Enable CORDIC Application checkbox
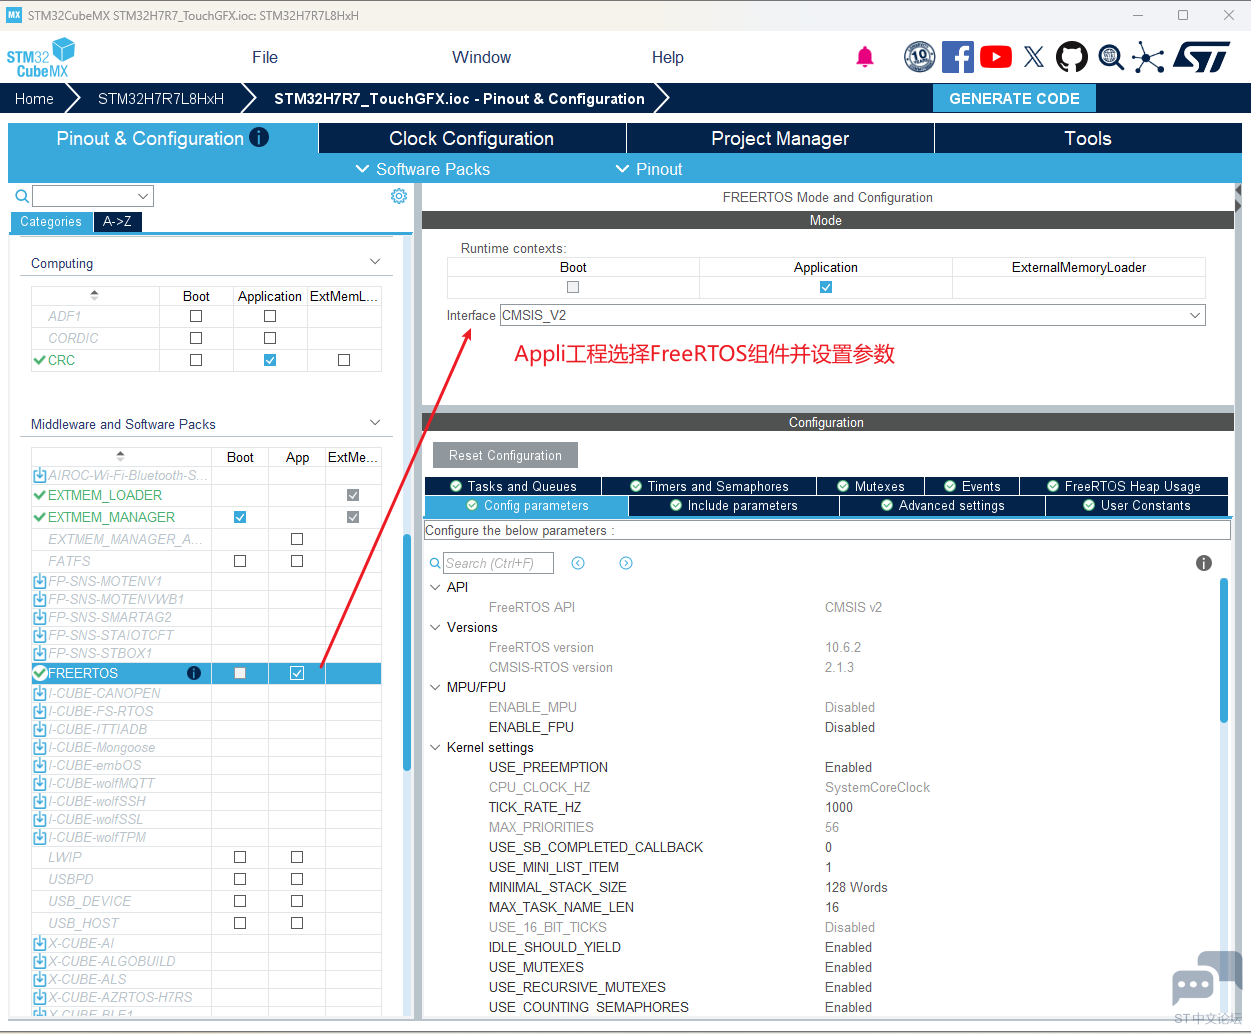 coord(270,338)
